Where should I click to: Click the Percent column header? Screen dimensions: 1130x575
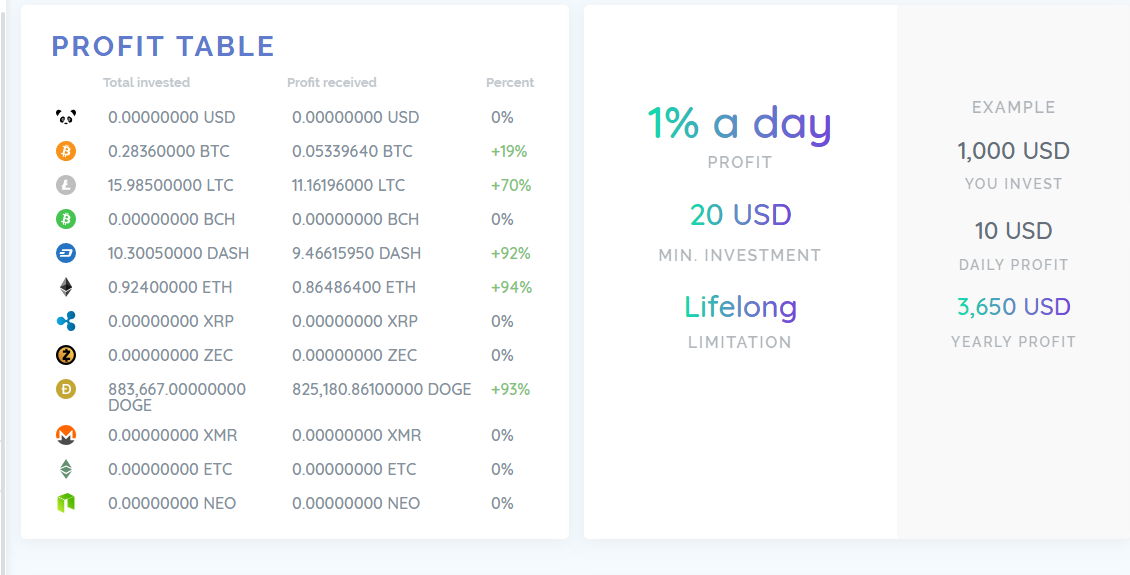(x=510, y=83)
